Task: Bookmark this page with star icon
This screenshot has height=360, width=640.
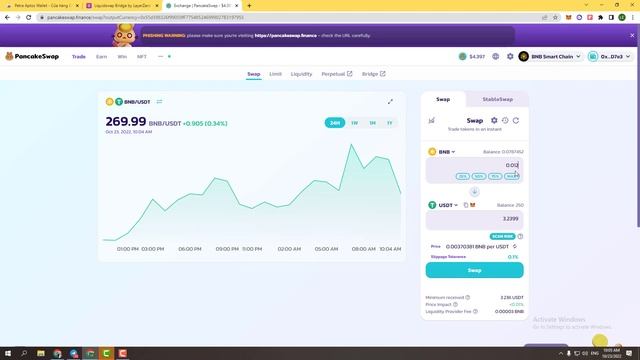Action: 555,18
